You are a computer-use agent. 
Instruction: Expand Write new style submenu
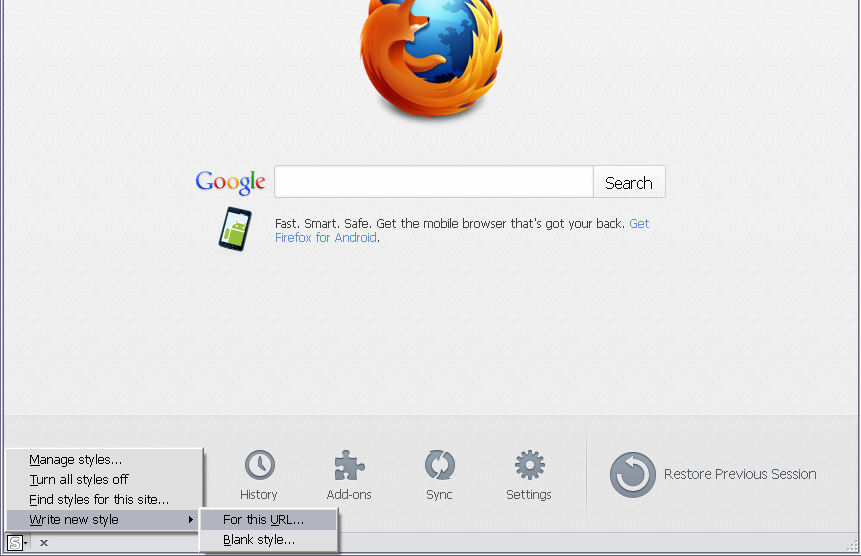coord(104,520)
